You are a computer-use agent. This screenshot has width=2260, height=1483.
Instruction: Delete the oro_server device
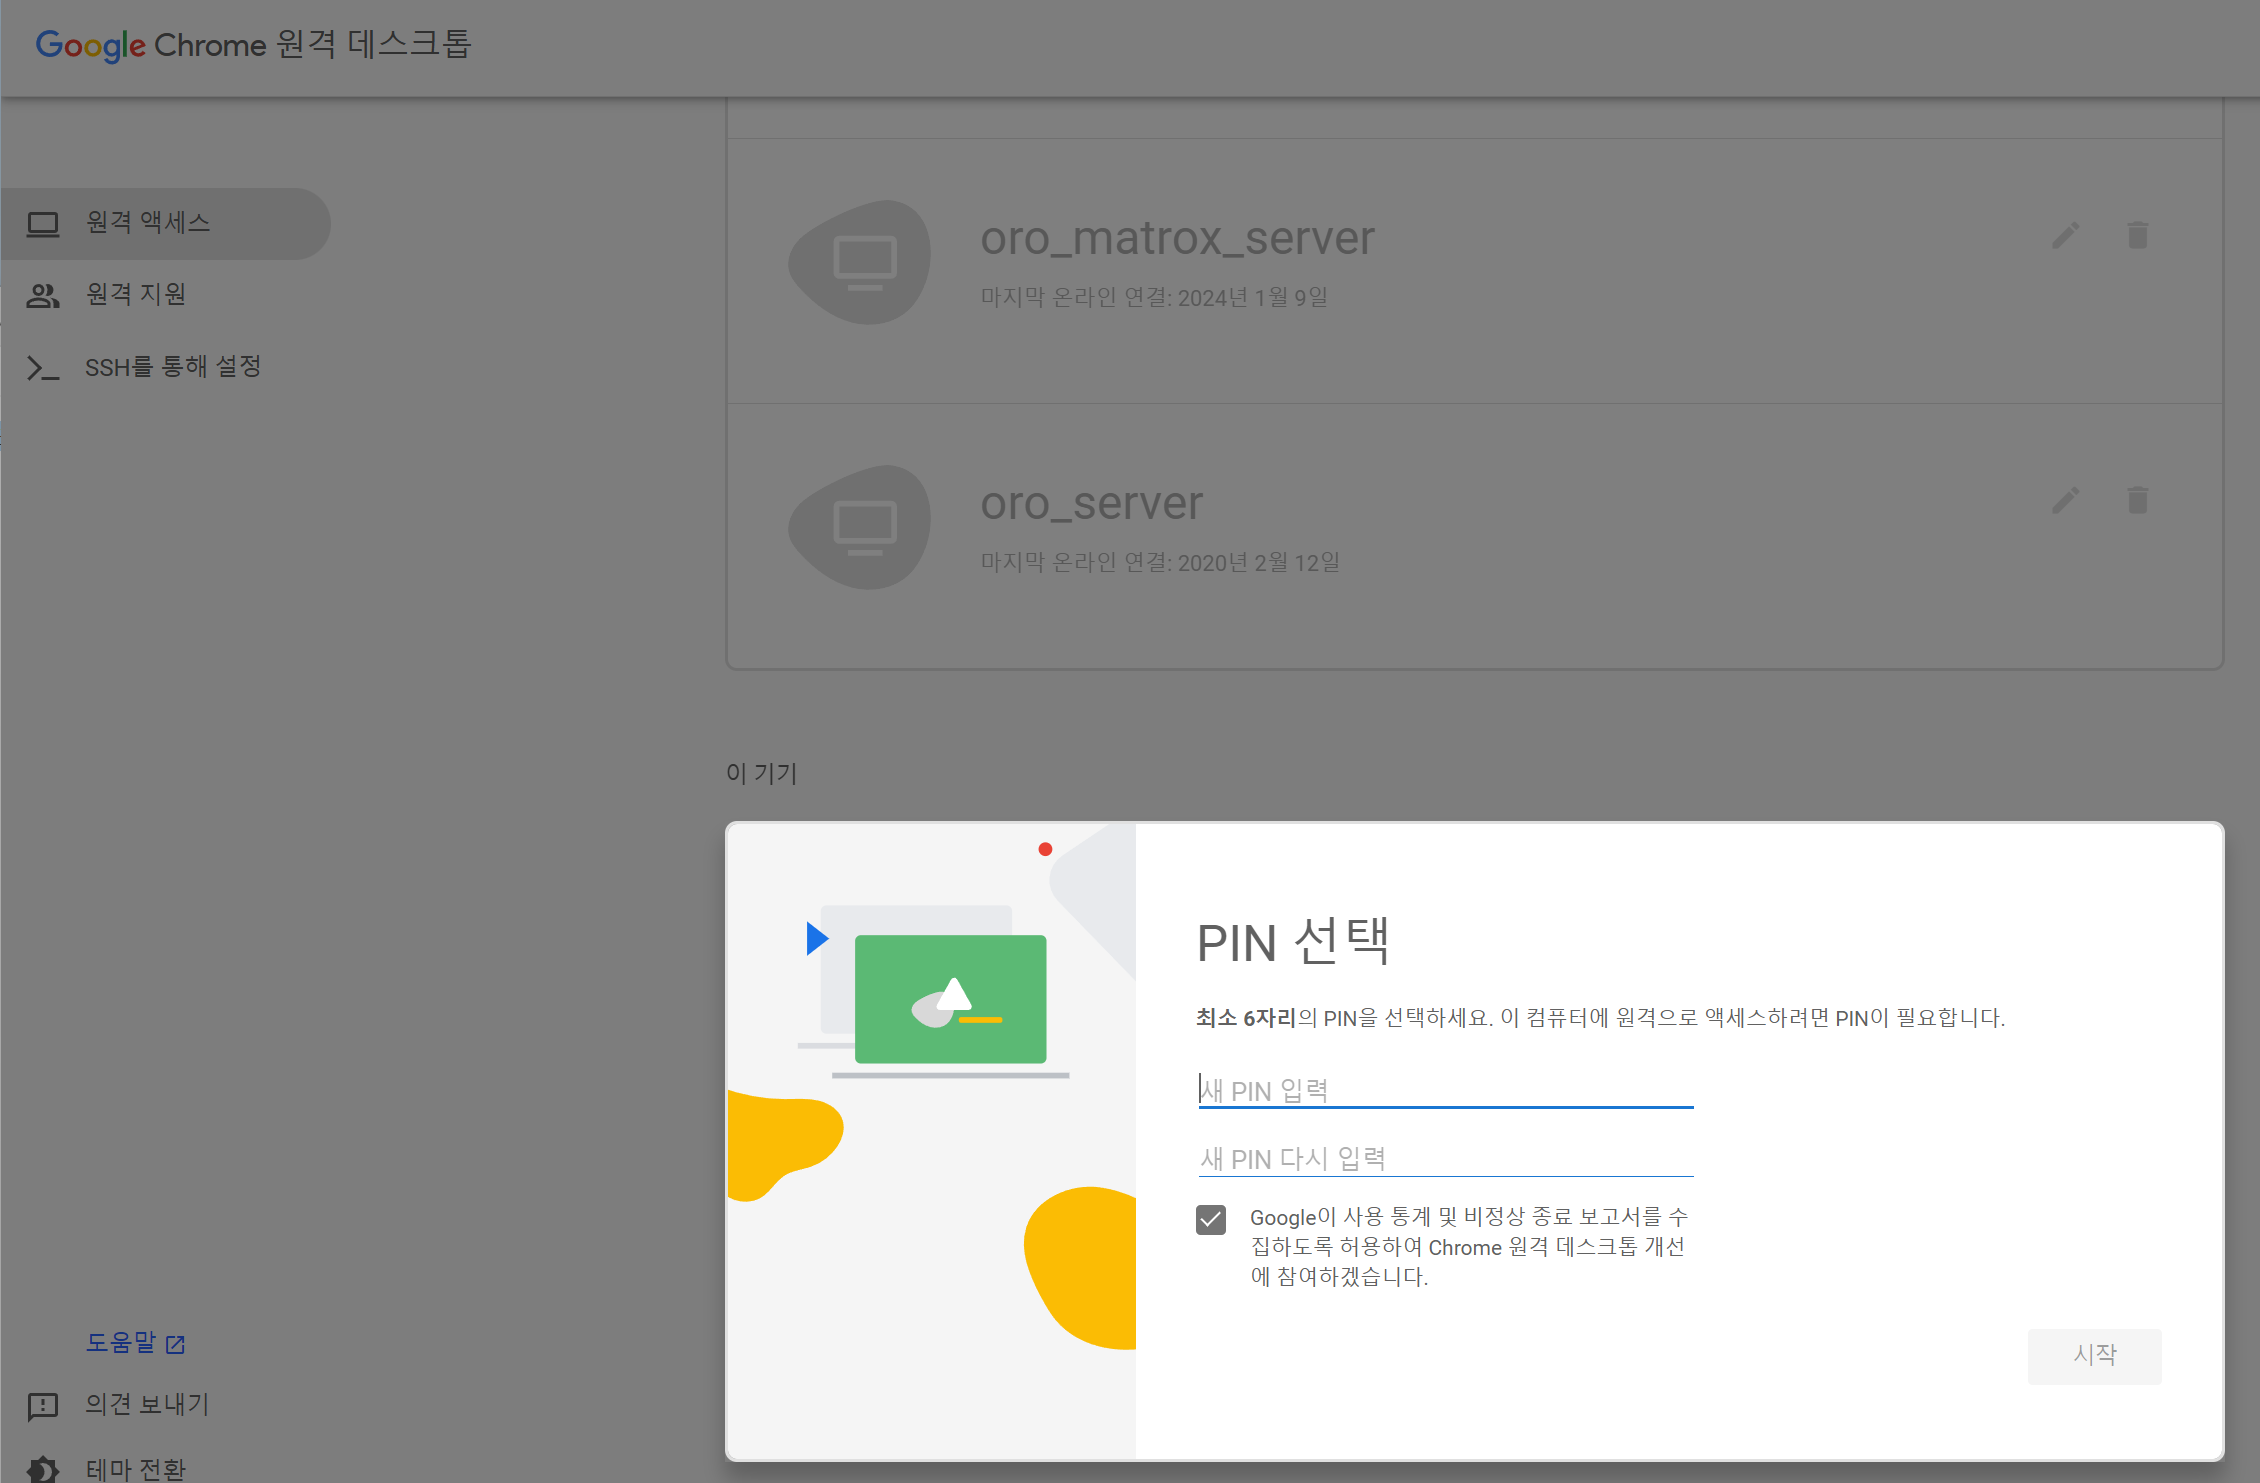pyautogui.click(x=2138, y=501)
